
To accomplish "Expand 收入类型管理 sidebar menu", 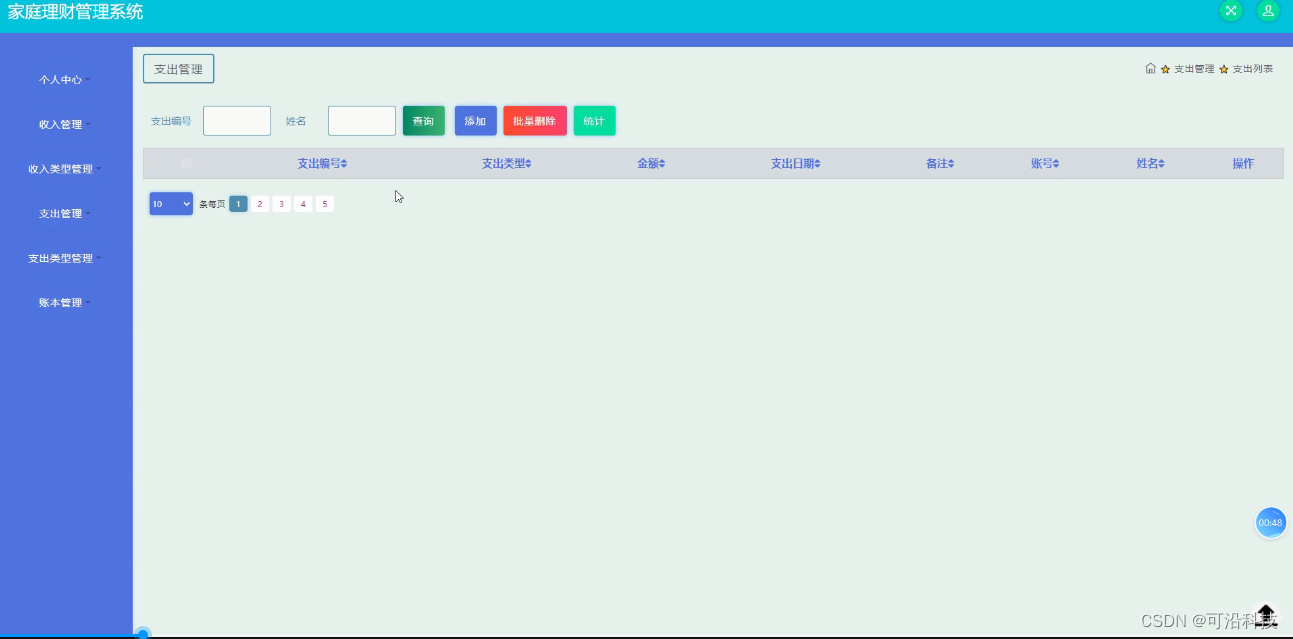I will coord(65,169).
